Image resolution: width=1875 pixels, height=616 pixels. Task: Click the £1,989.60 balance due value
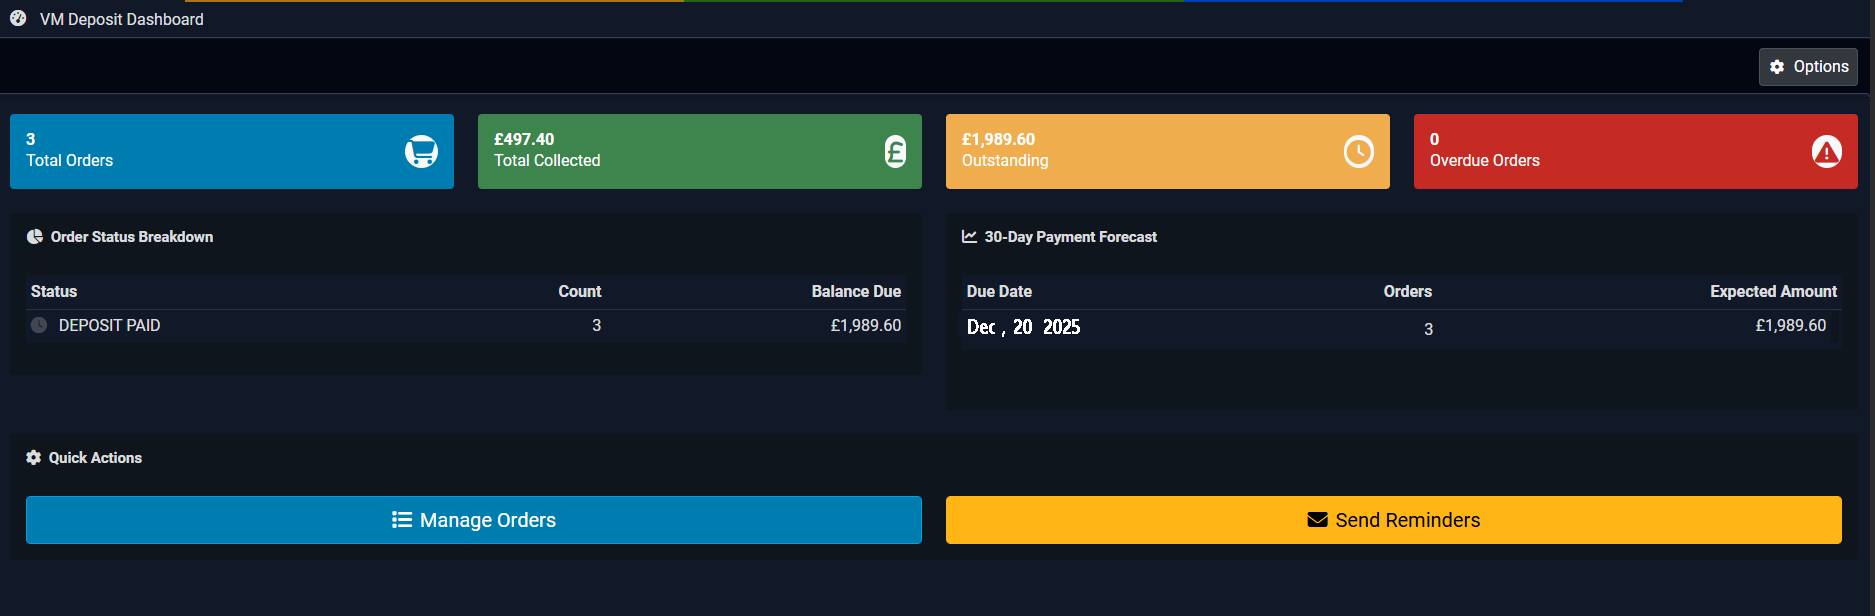(866, 325)
